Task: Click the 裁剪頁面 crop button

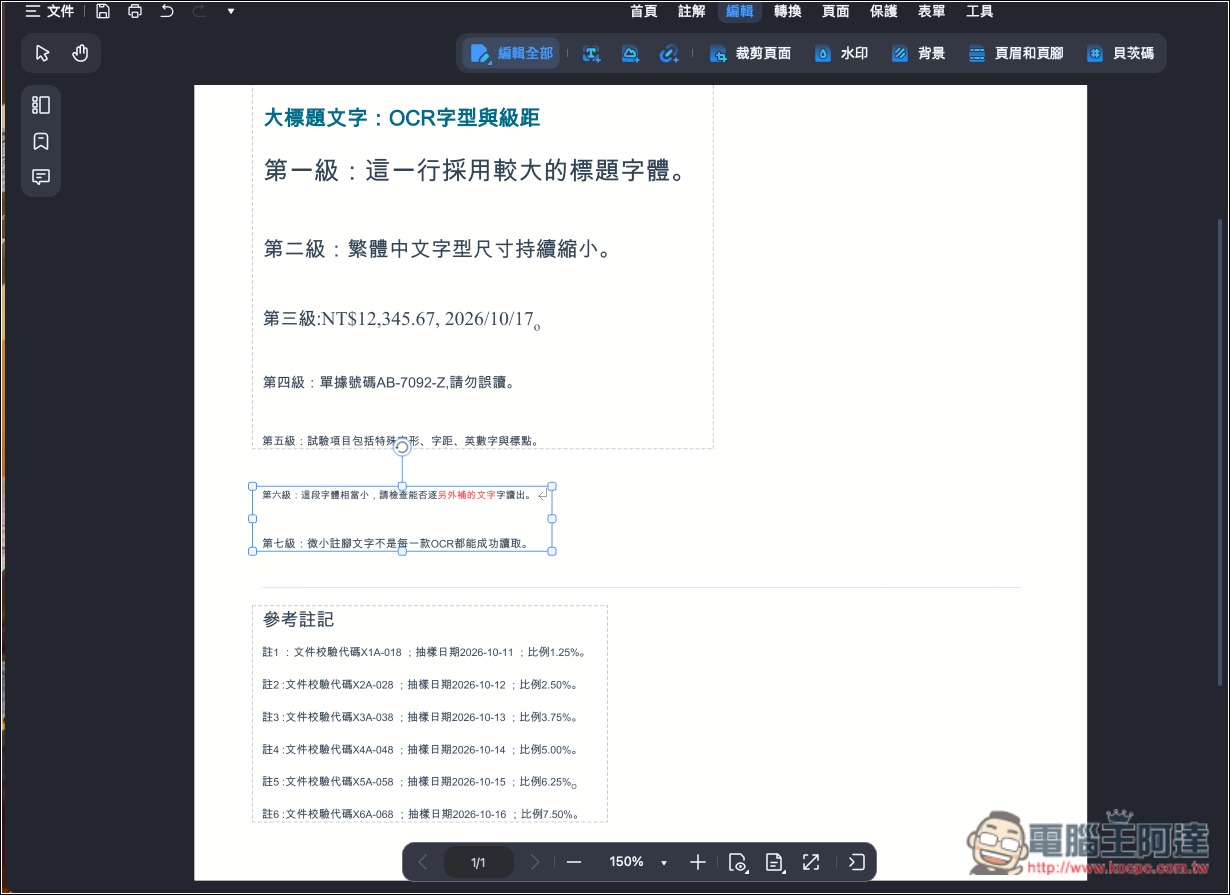Action: (x=750, y=54)
